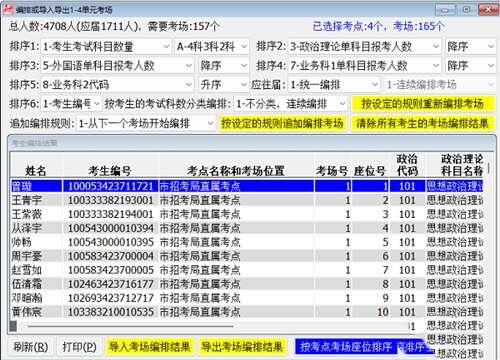Open the 降序 dropdown next to 排序2

pyautogui.click(x=470, y=47)
